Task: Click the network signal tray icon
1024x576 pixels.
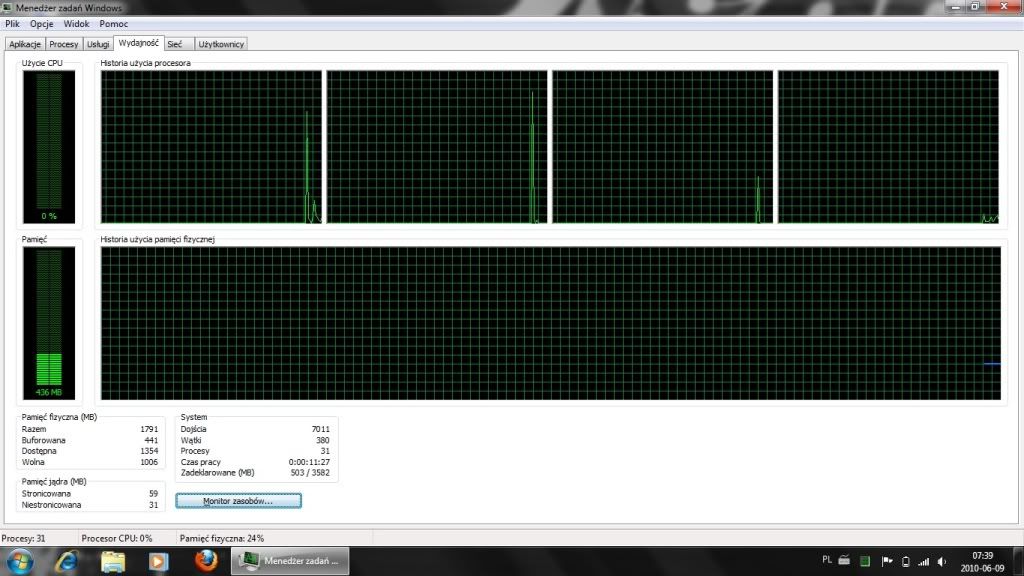Action: tap(923, 562)
